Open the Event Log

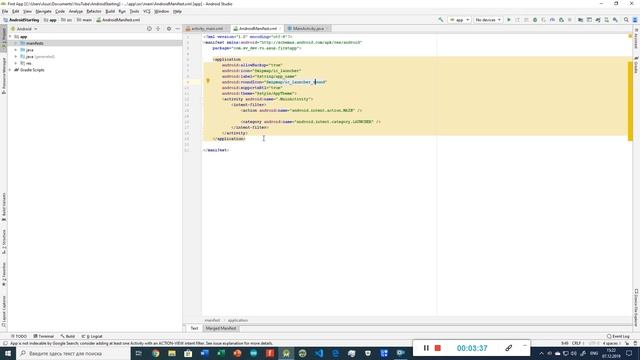618,336
